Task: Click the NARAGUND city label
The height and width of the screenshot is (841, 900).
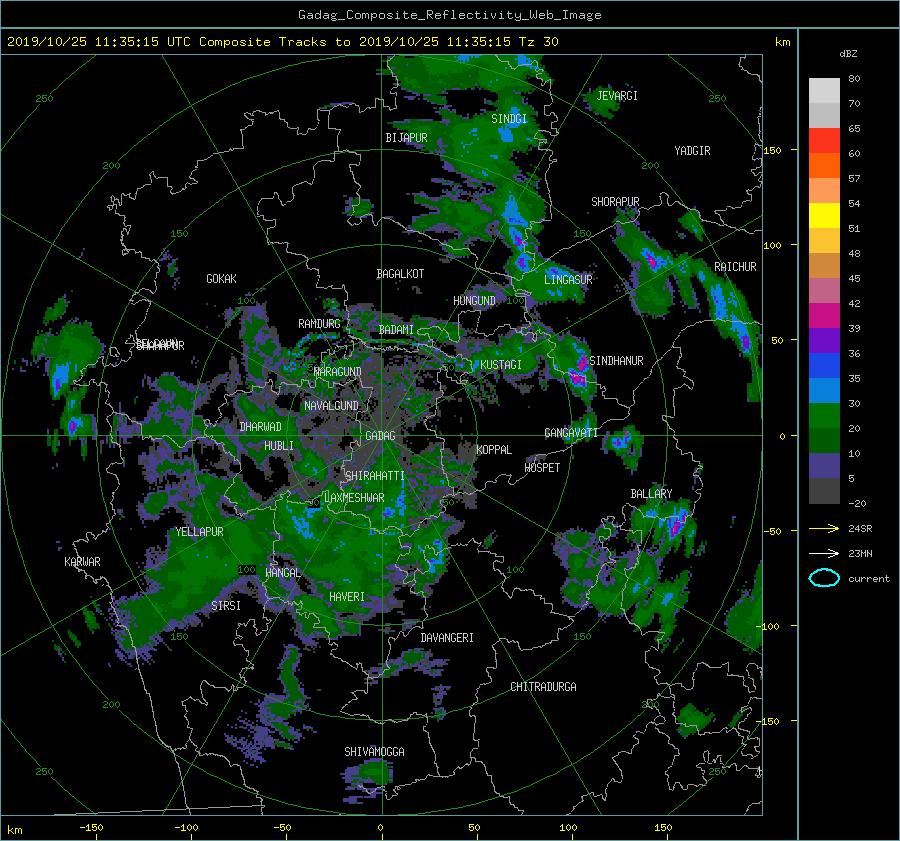Action: pyautogui.click(x=338, y=372)
